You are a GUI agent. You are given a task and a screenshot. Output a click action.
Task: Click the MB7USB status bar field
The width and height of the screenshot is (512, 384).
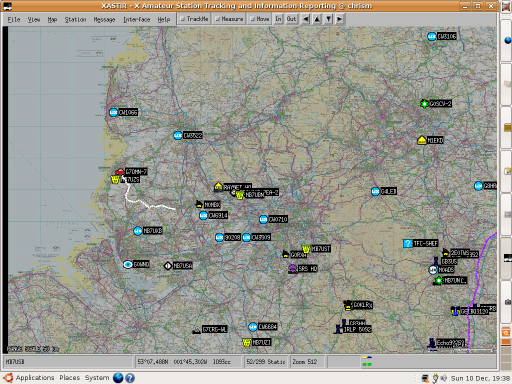(68, 362)
